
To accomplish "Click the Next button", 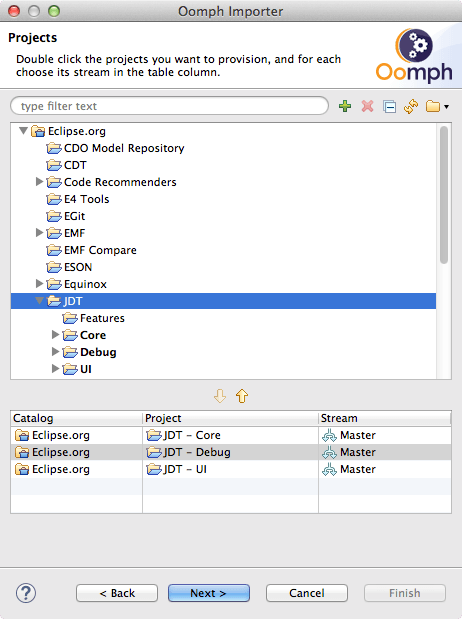I will coord(208,593).
